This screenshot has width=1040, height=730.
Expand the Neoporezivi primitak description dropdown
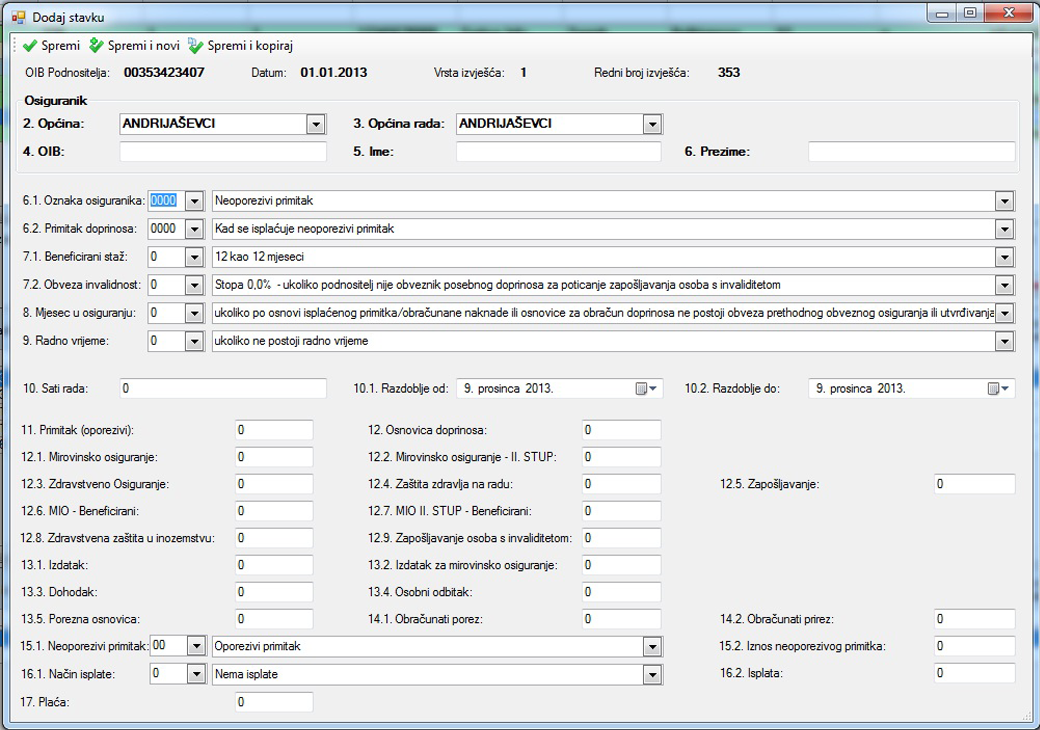click(x=1004, y=201)
